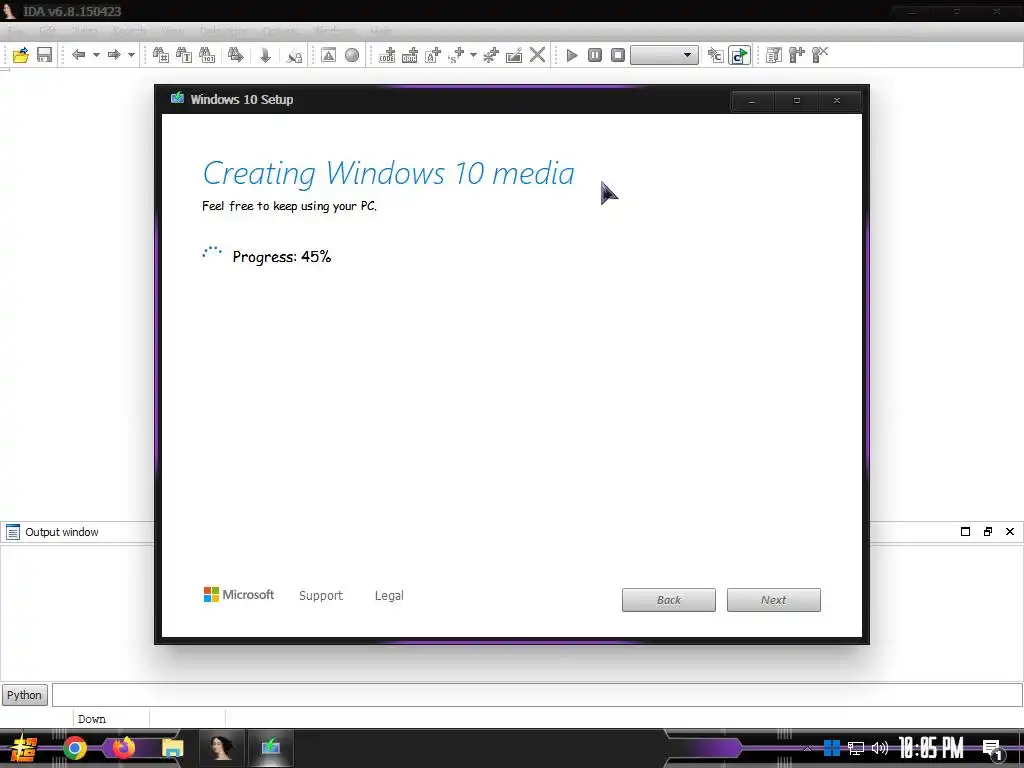Click the structure variable icon with S plus
1024x768 pixels.
(x=456, y=55)
